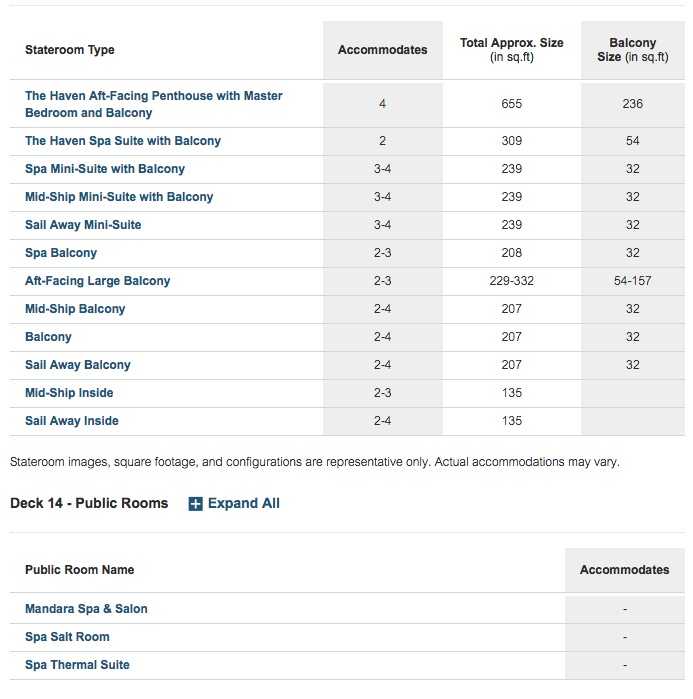
Task: Select Spa Mini-Suite with Balcony stateroom
Action: coord(105,169)
